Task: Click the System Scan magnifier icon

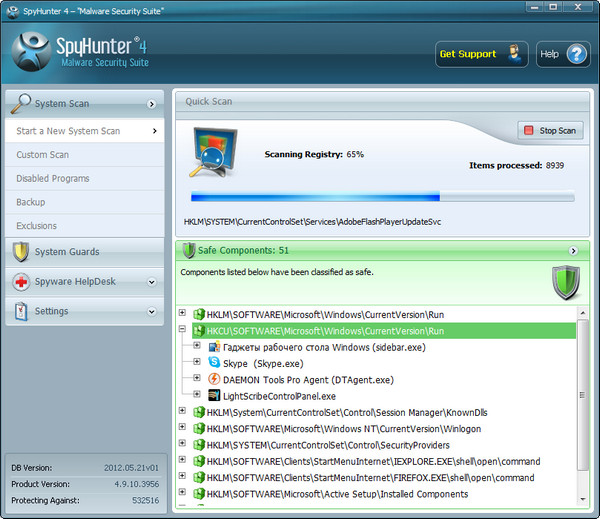Action: coord(20,102)
